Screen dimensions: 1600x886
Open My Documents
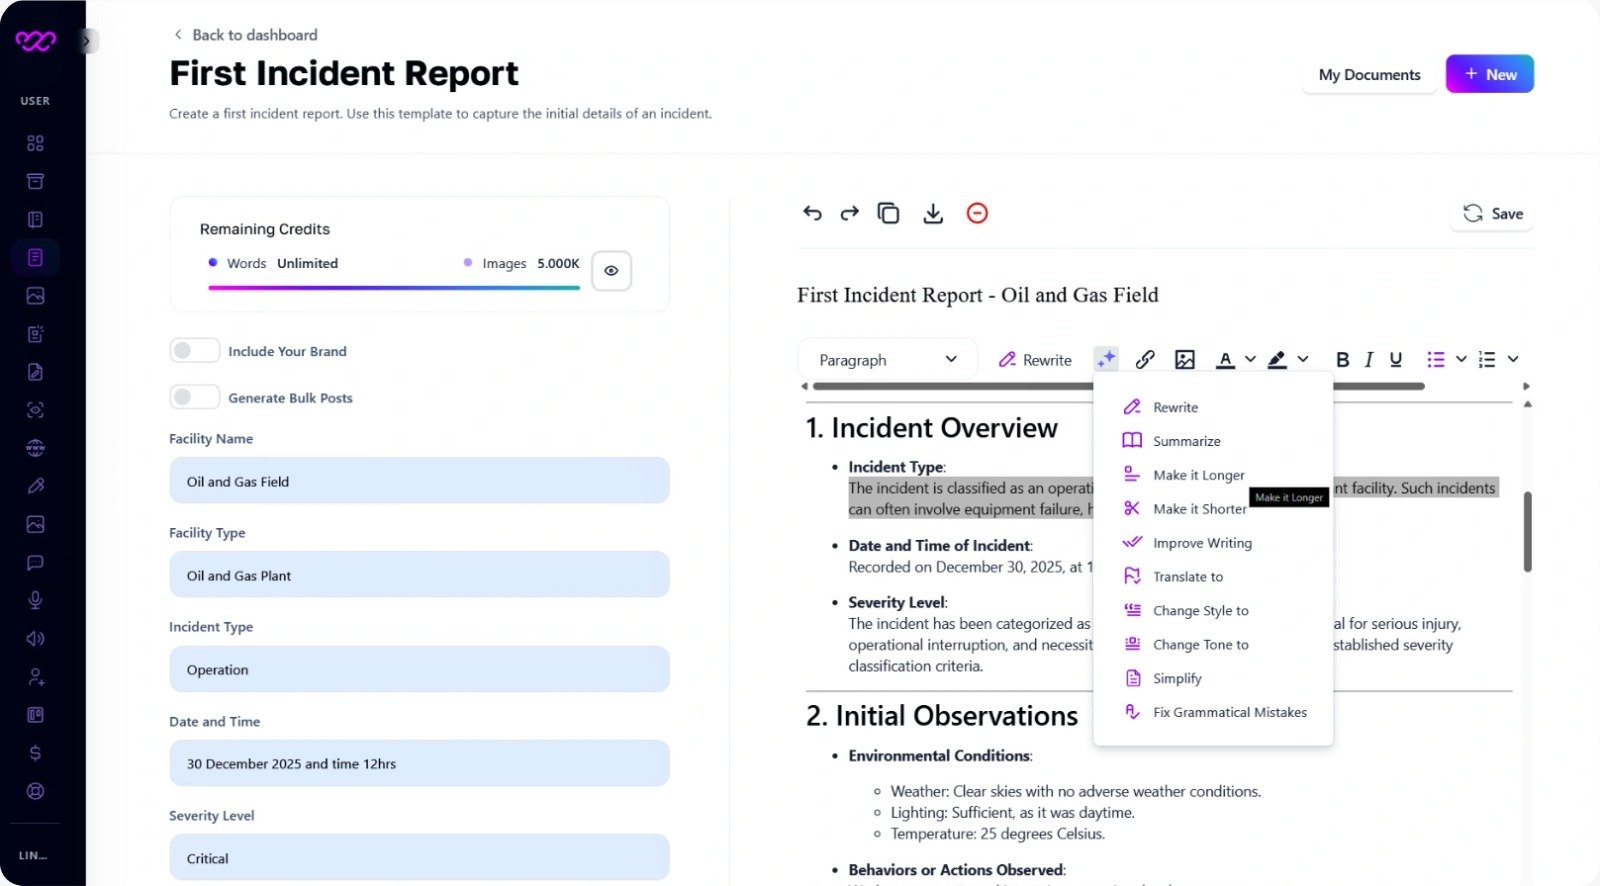click(1369, 75)
